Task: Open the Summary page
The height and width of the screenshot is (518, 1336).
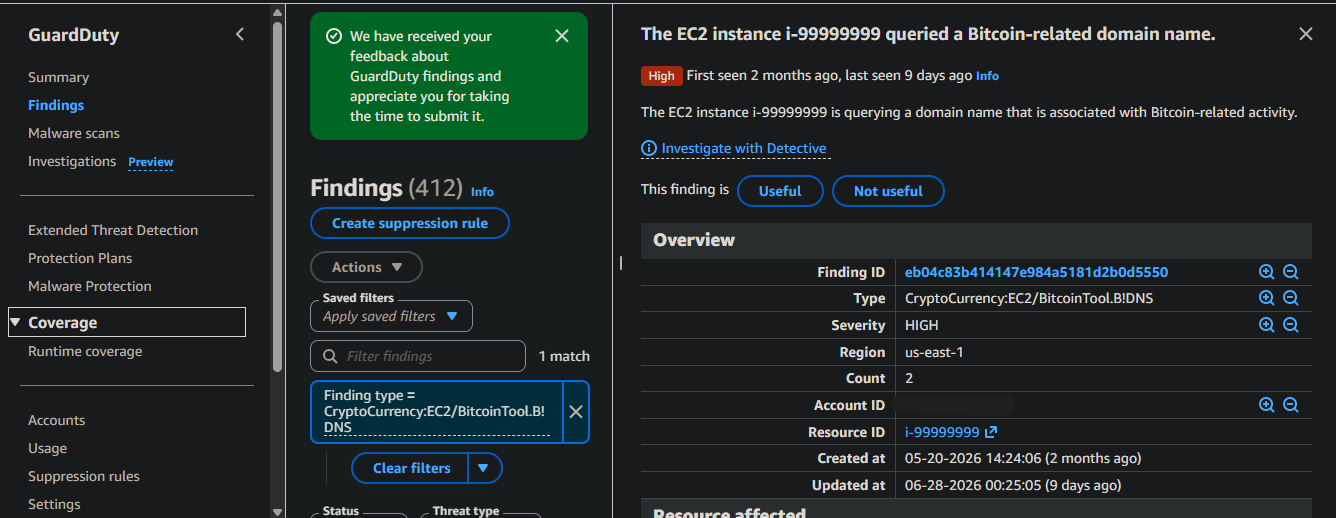Action: 58,77
